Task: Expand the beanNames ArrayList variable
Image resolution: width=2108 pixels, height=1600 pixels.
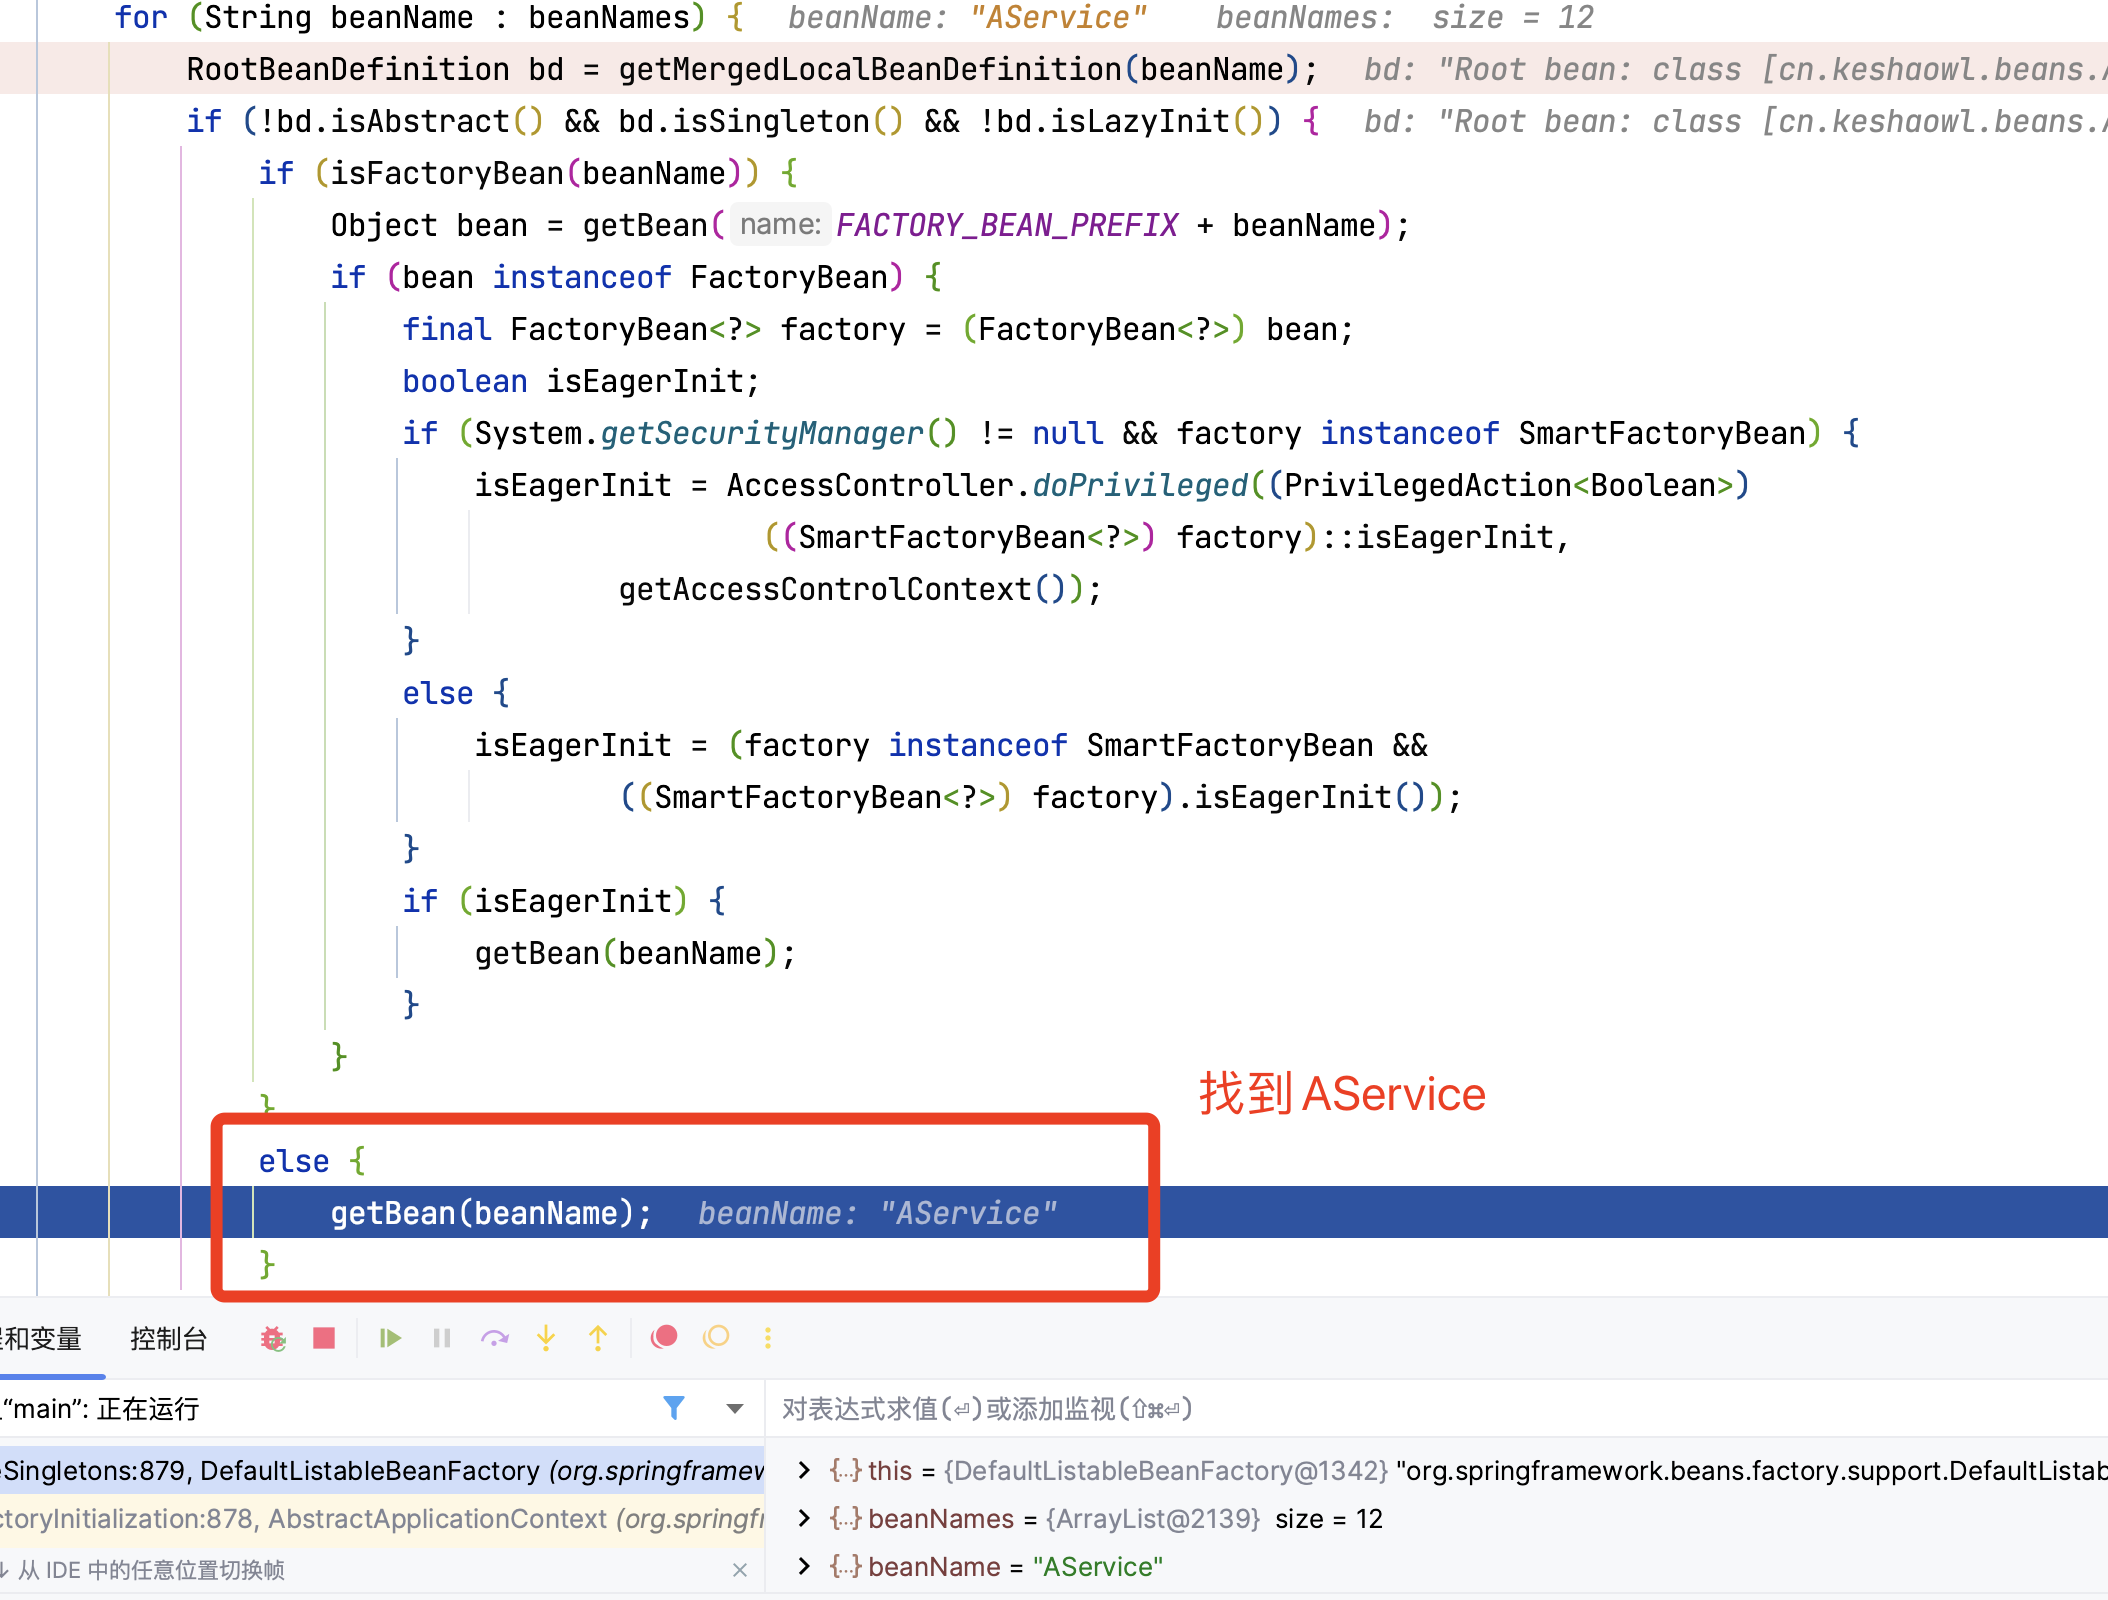Action: point(804,1518)
